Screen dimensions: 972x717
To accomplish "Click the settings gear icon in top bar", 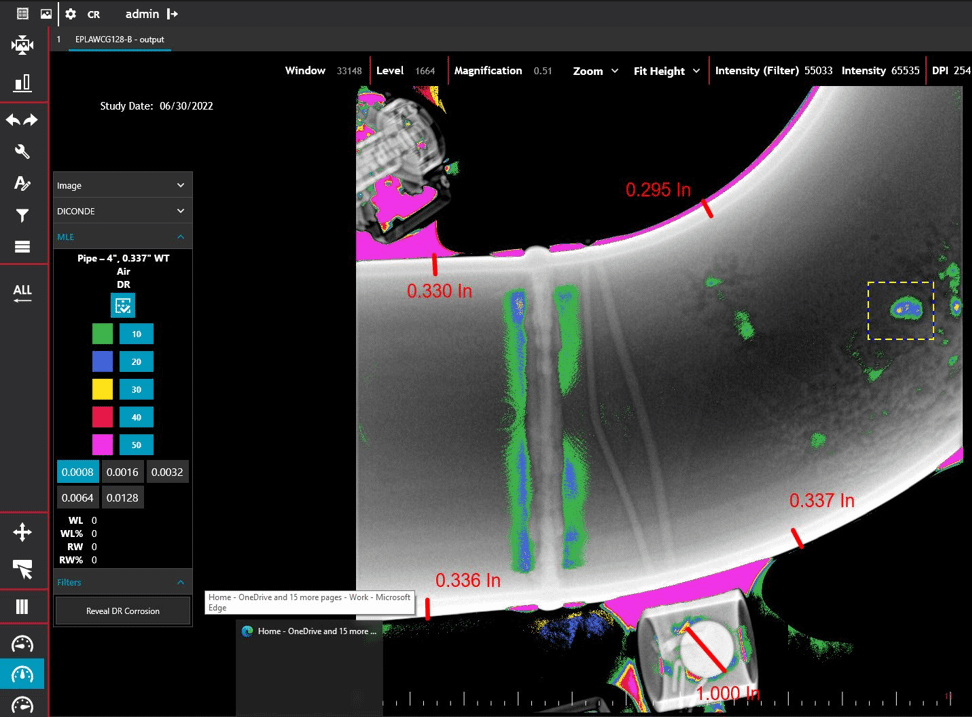I will click(x=70, y=14).
